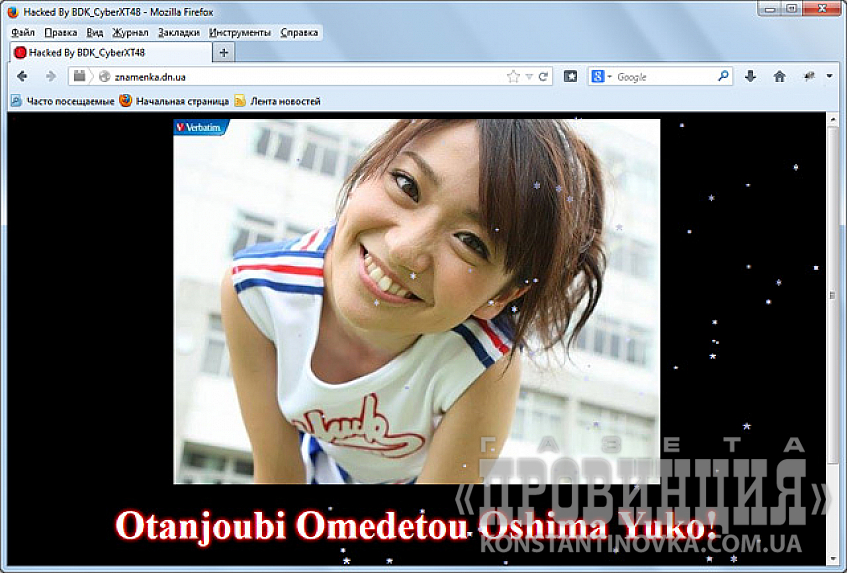Click the Forward navigation arrow
The width and height of the screenshot is (847, 573).
50,76
